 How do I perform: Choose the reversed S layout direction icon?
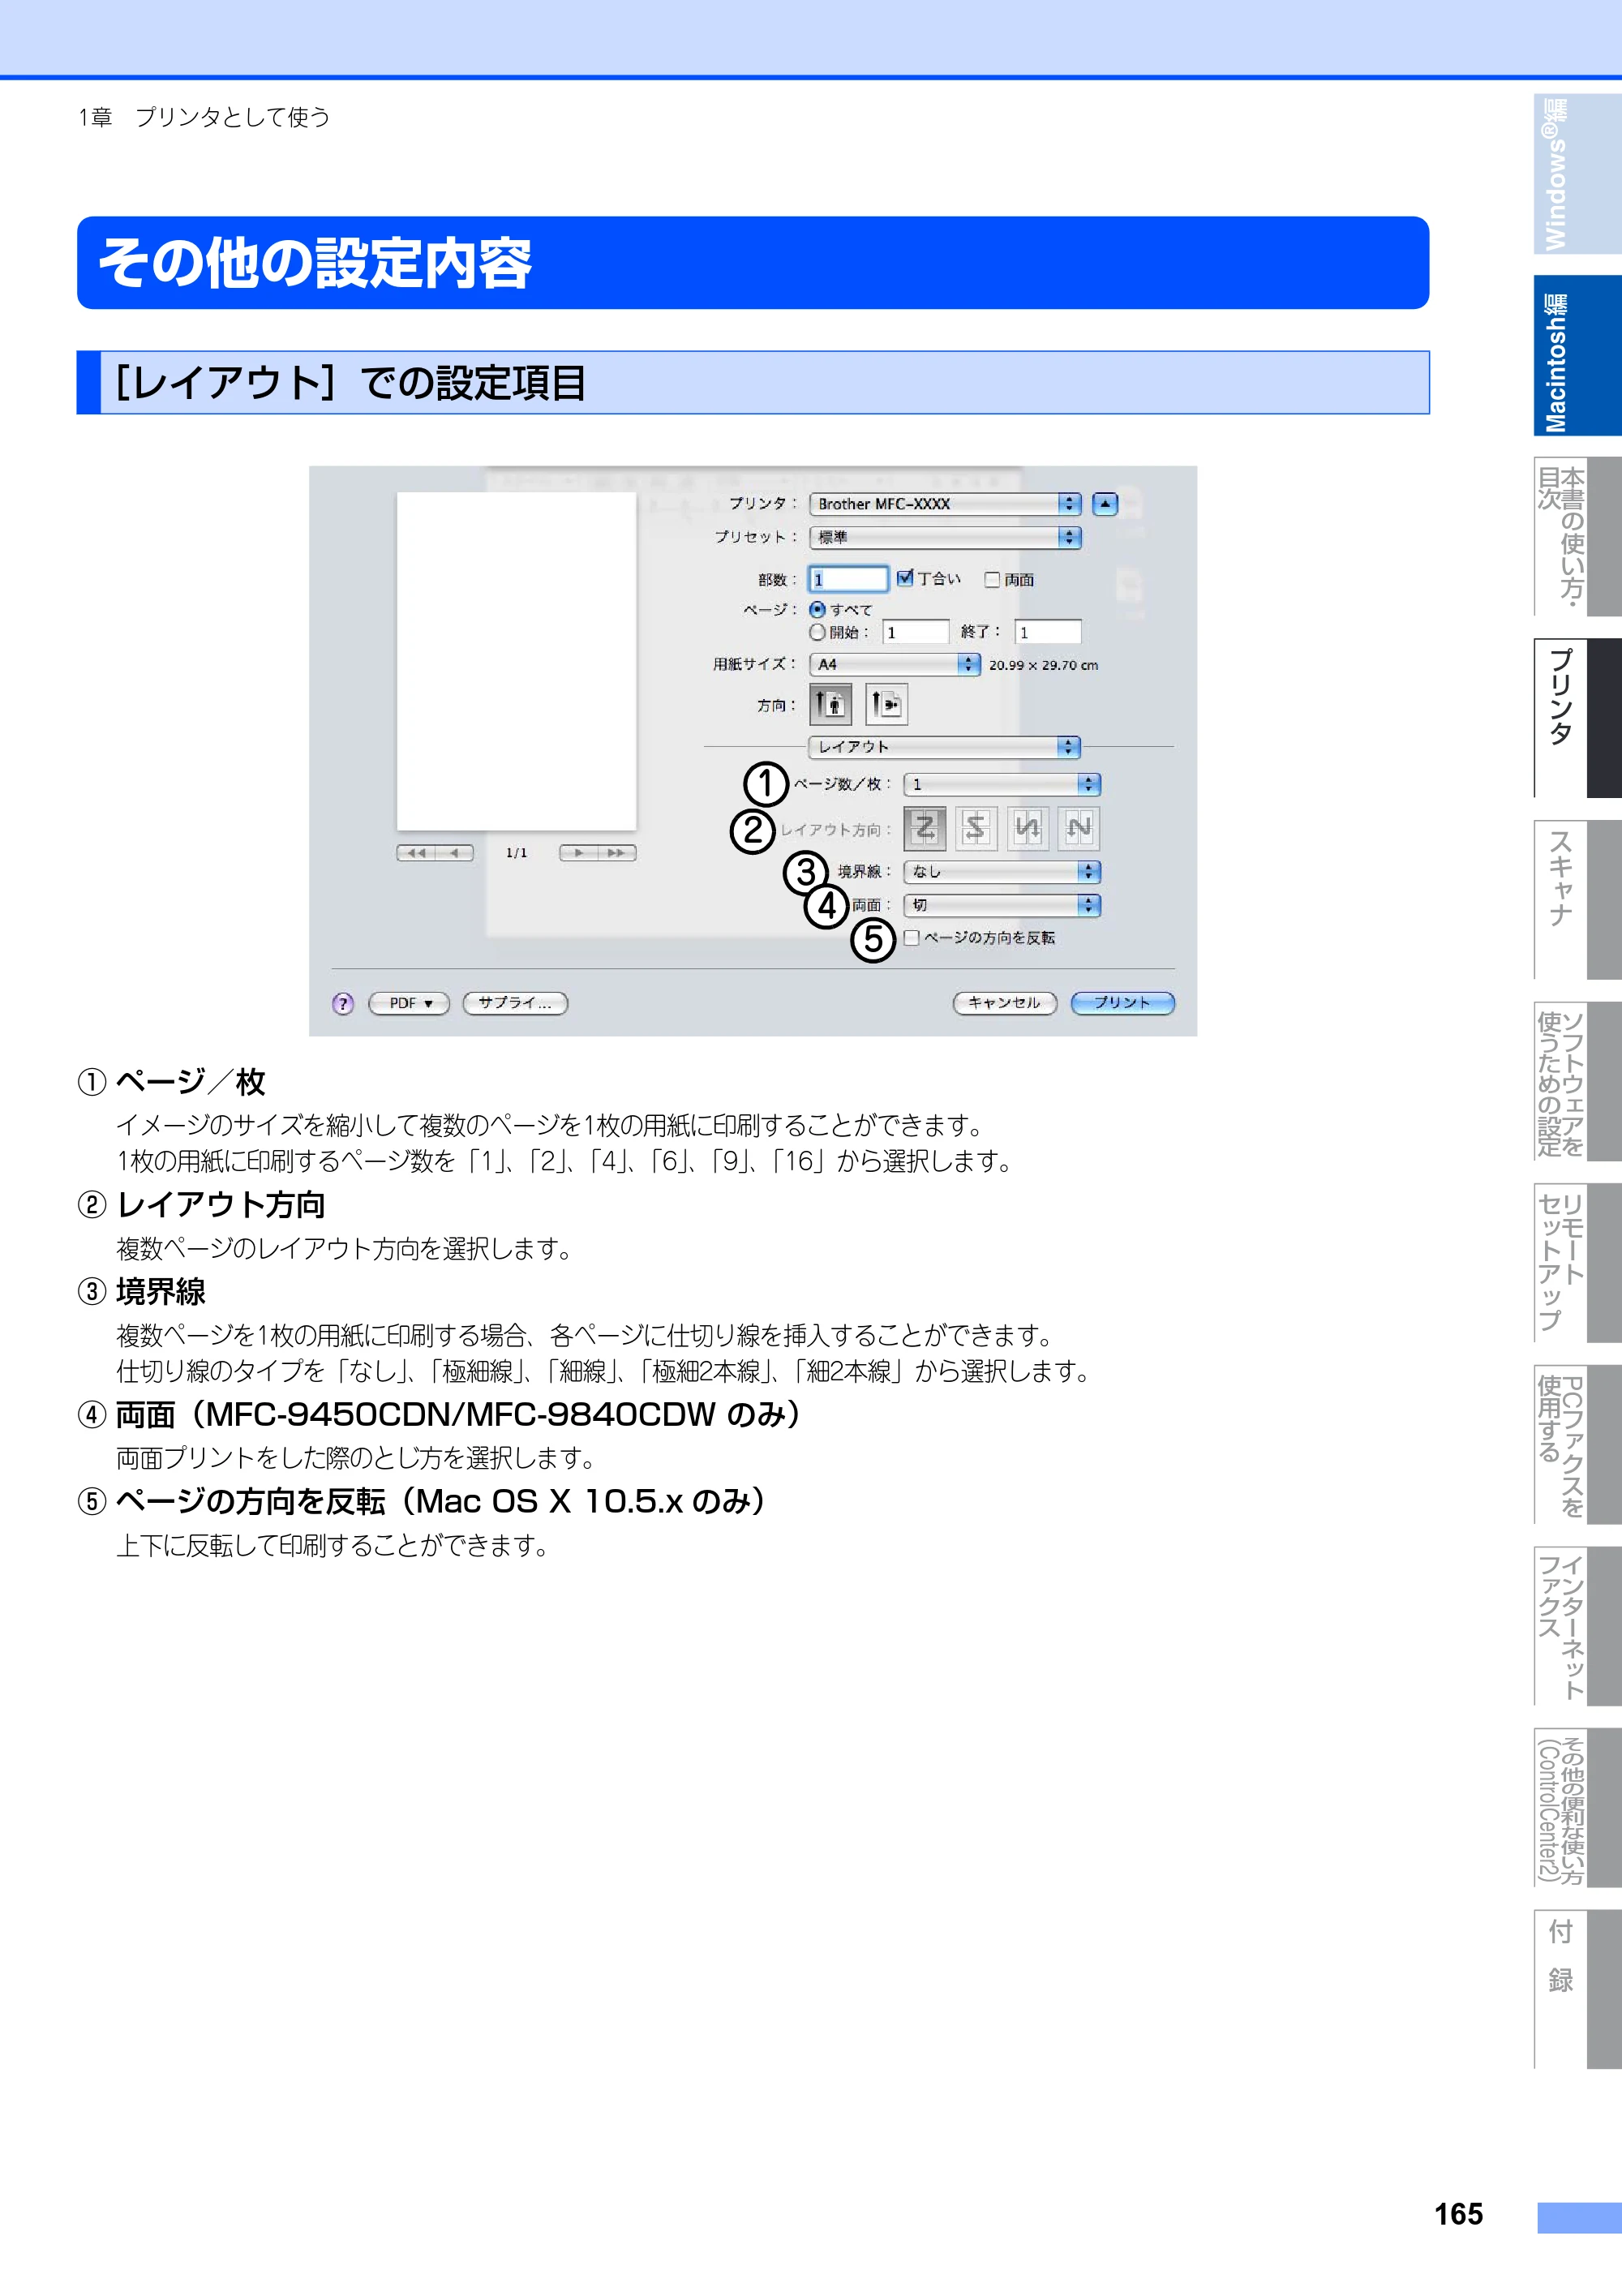pyautogui.click(x=976, y=828)
